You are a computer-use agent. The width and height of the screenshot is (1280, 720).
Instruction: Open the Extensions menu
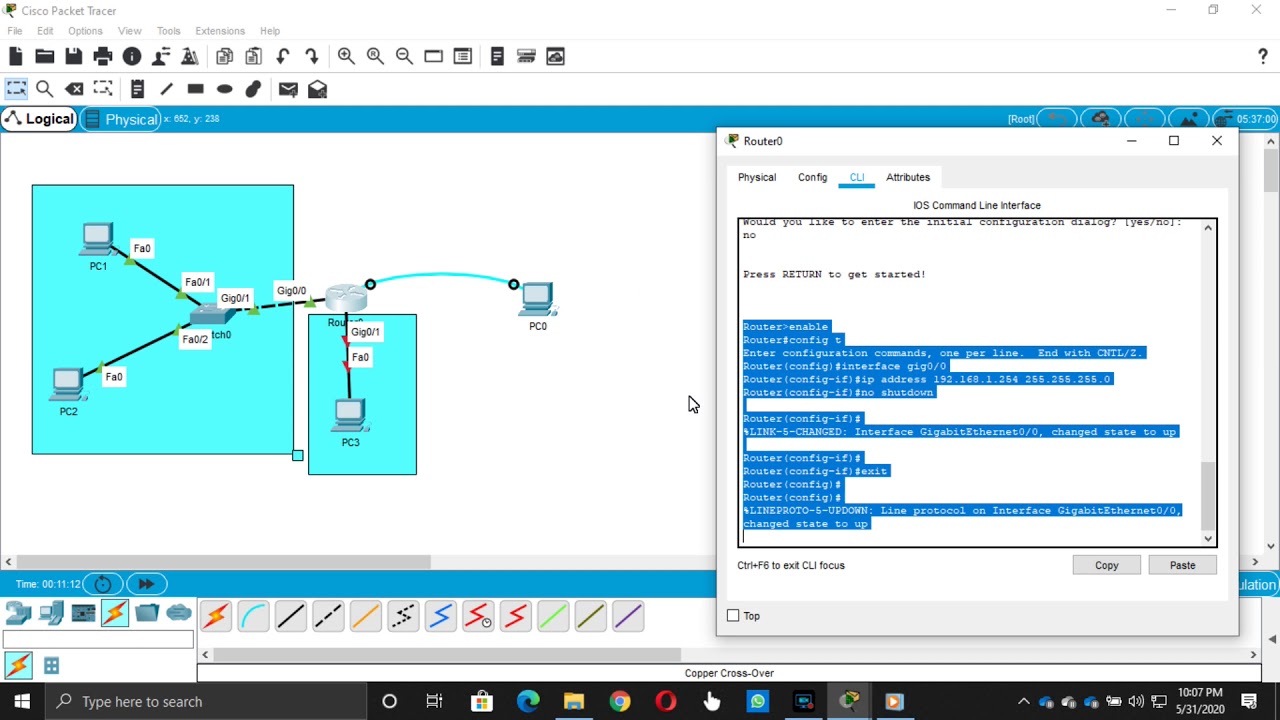pos(220,31)
